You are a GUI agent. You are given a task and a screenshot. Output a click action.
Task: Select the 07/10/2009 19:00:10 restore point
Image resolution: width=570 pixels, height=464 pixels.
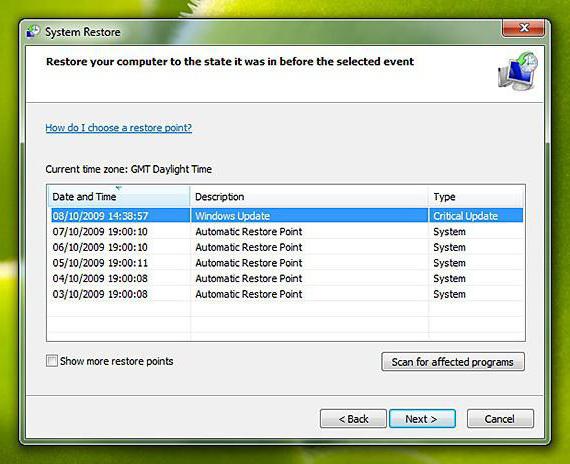click(x=286, y=232)
